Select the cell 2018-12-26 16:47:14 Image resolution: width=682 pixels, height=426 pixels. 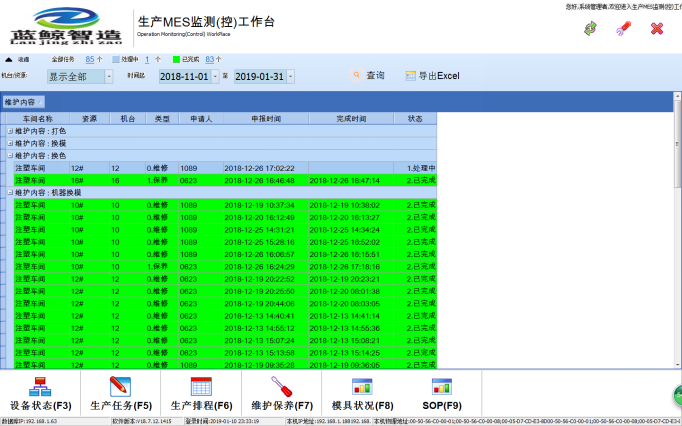coord(351,180)
